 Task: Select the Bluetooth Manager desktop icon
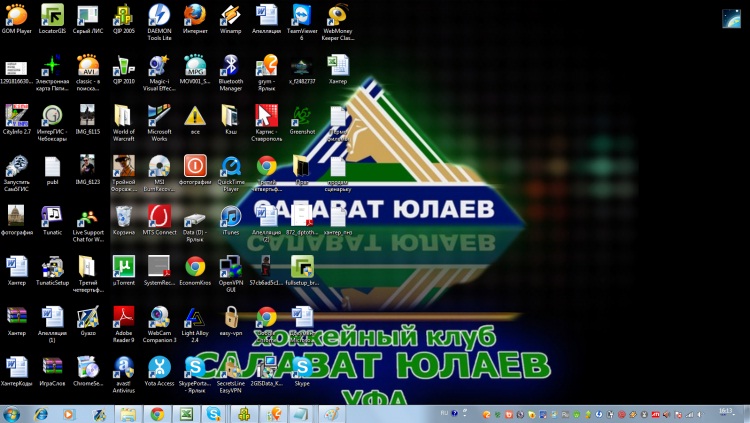coord(231,66)
